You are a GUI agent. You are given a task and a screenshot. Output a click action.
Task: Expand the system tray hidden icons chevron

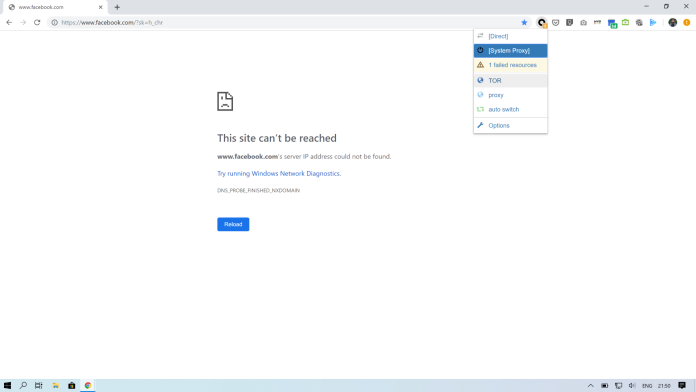tap(590, 386)
